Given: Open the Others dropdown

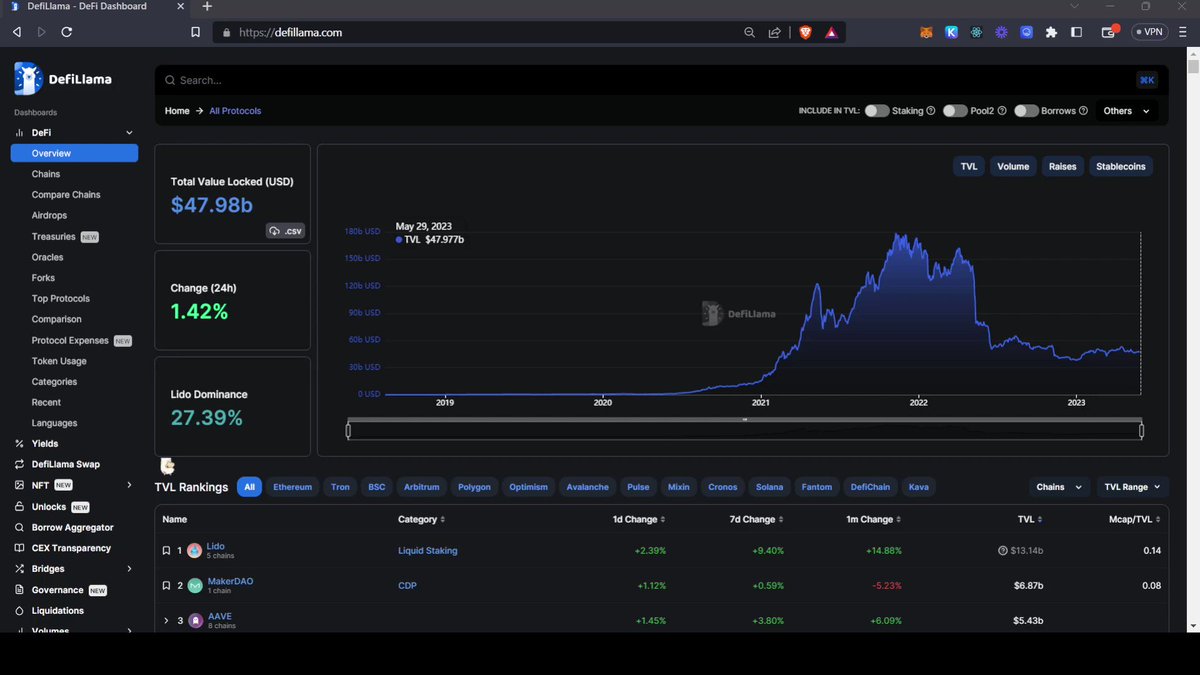Looking at the screenshot, I should [x=1126, y=111].
